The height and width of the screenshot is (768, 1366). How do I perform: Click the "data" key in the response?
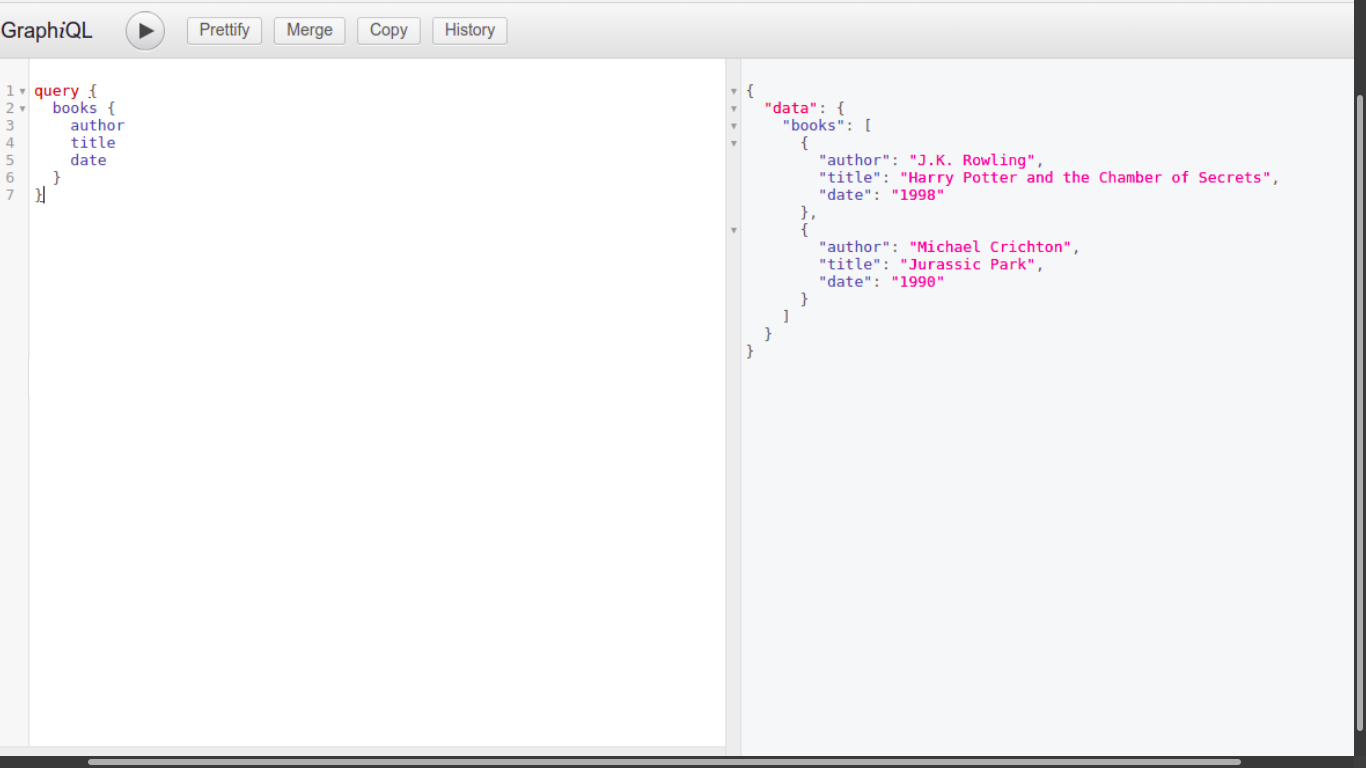pyautogui.click(x=791, y=108)
